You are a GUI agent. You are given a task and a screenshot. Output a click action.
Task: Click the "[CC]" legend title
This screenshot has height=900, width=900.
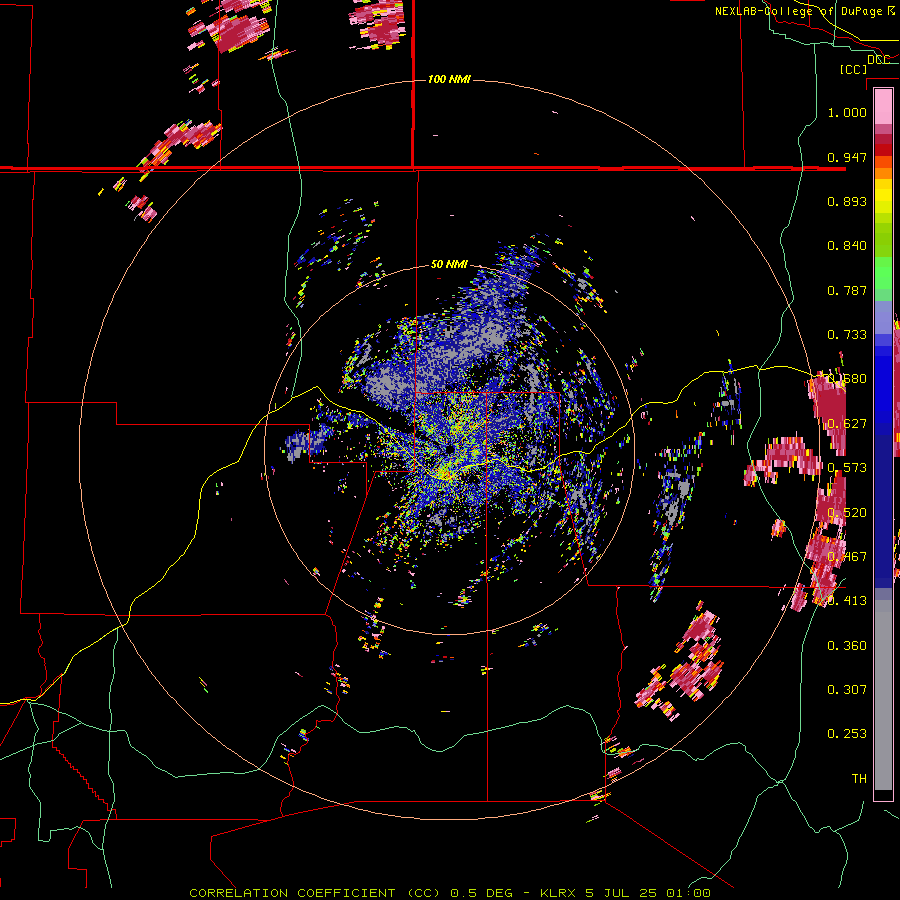coord(853,69)
